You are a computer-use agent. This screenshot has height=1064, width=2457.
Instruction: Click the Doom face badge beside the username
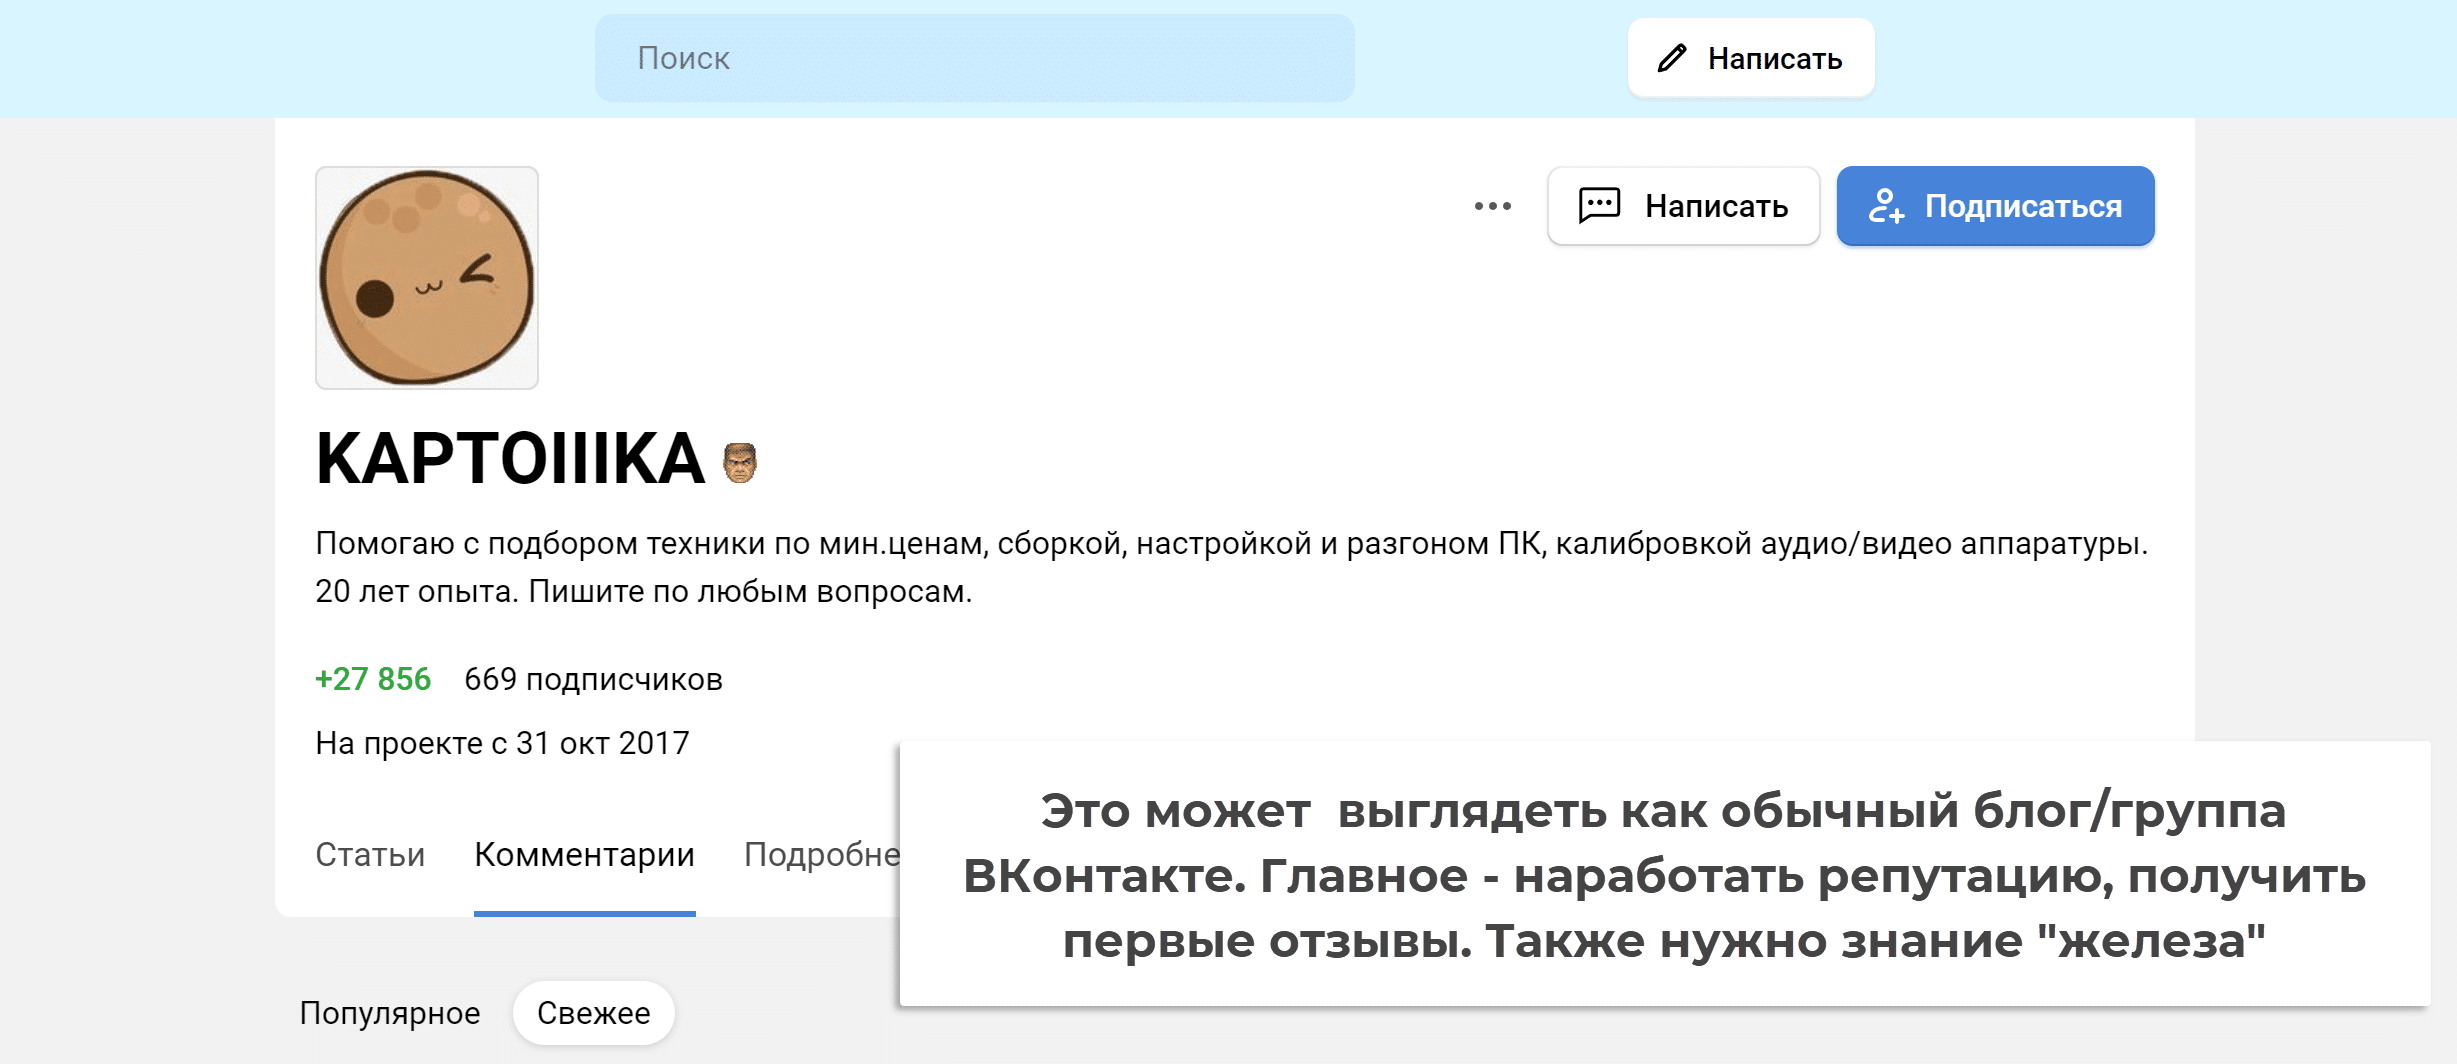pos(739,462)
